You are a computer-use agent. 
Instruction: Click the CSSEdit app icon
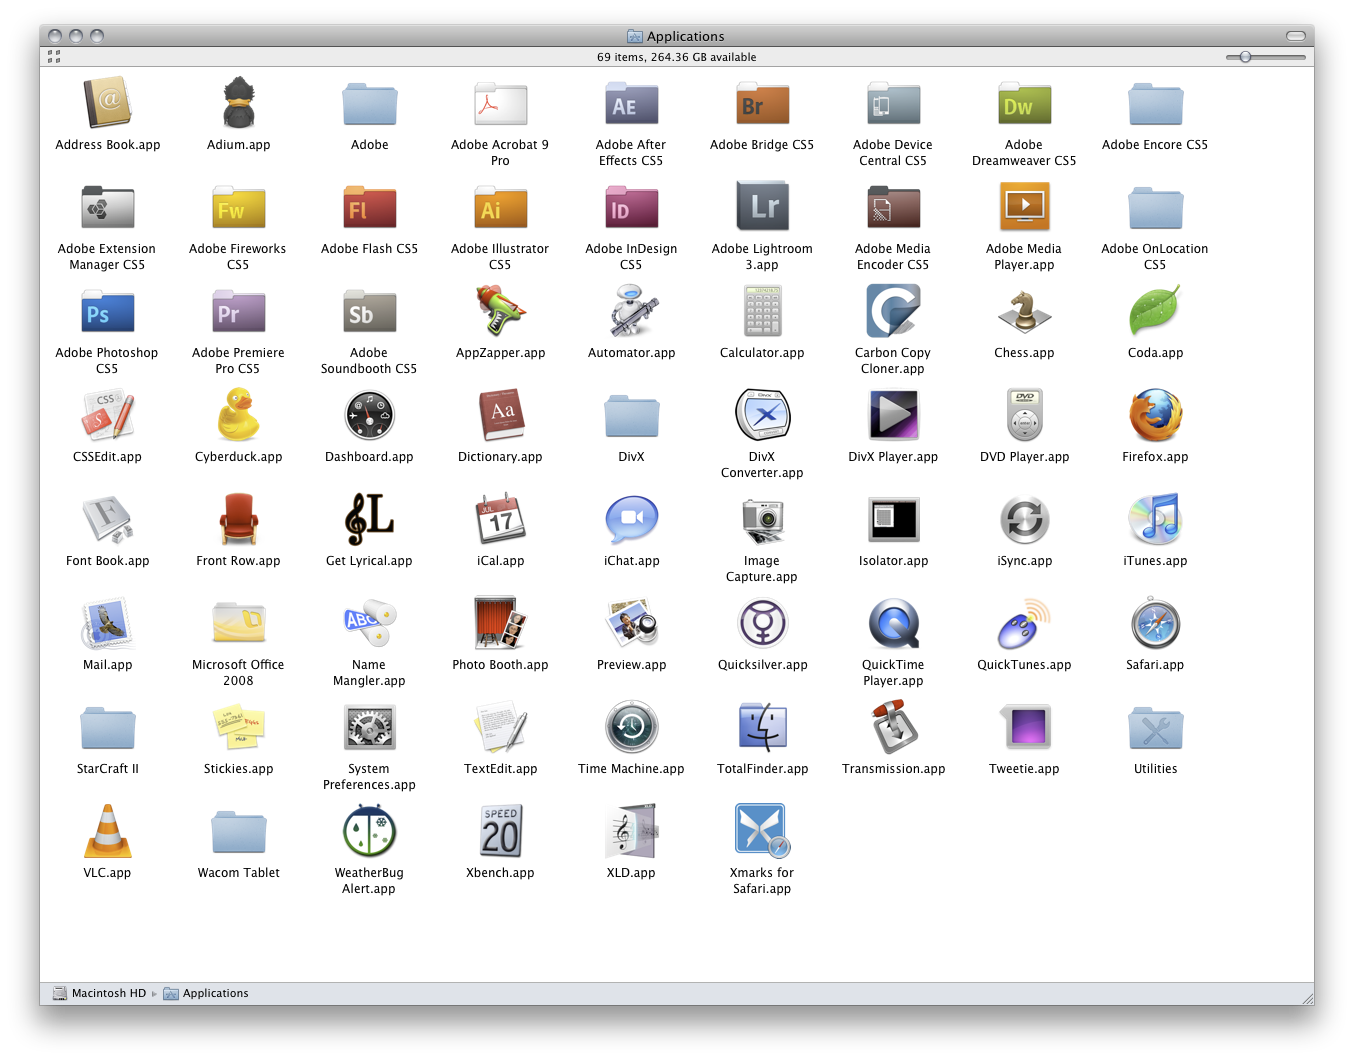tap(107, 415)
